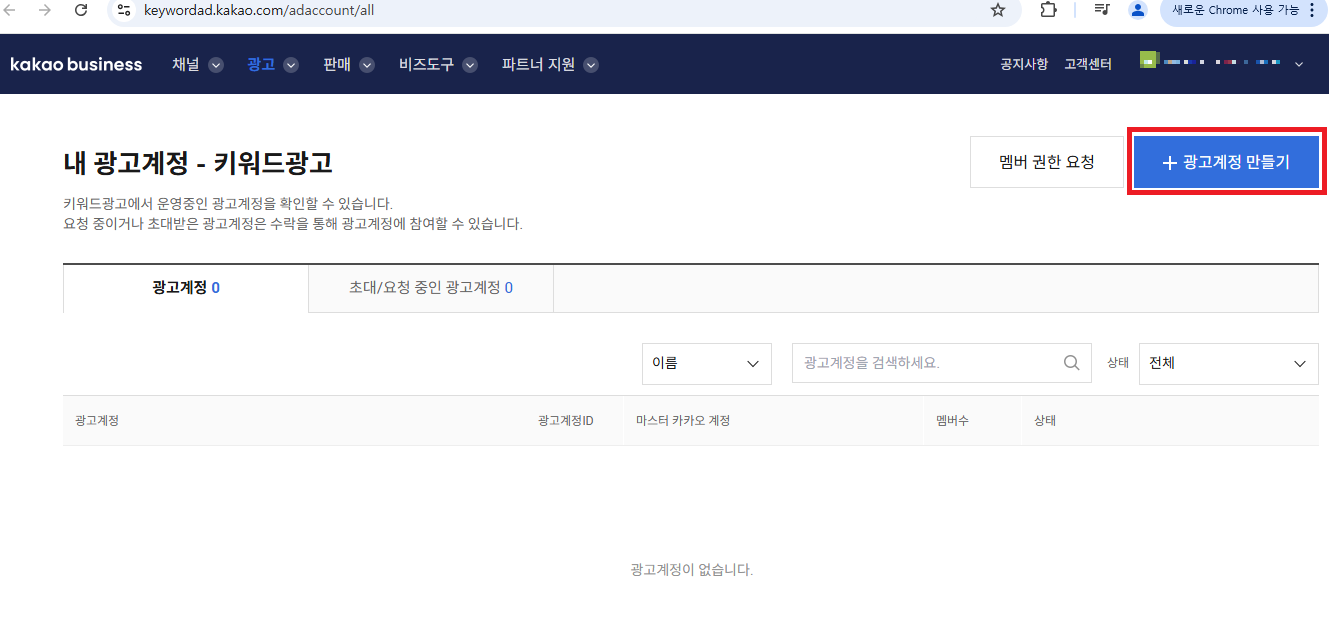Expand the account dropdown chevron
The height and width of the screenshot is (640, 1329).
(x=1299, y=65)
